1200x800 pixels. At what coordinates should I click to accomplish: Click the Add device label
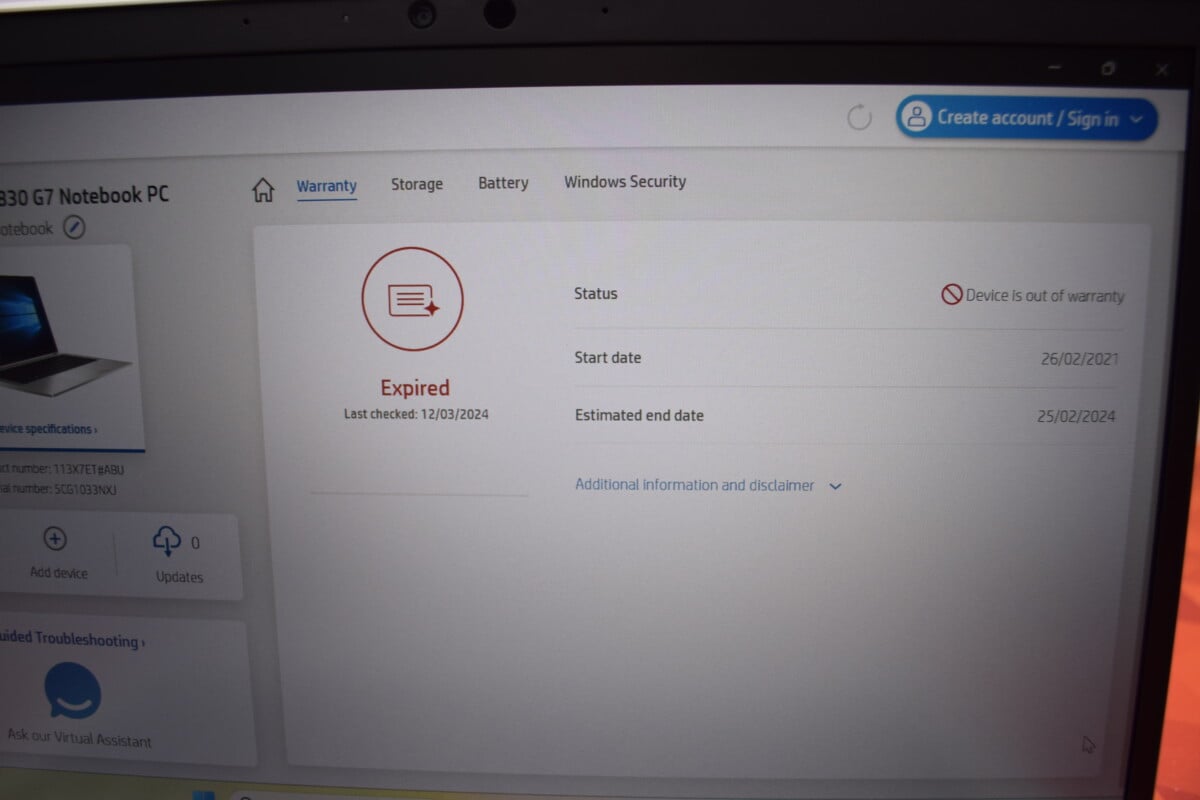click(58, 573)
